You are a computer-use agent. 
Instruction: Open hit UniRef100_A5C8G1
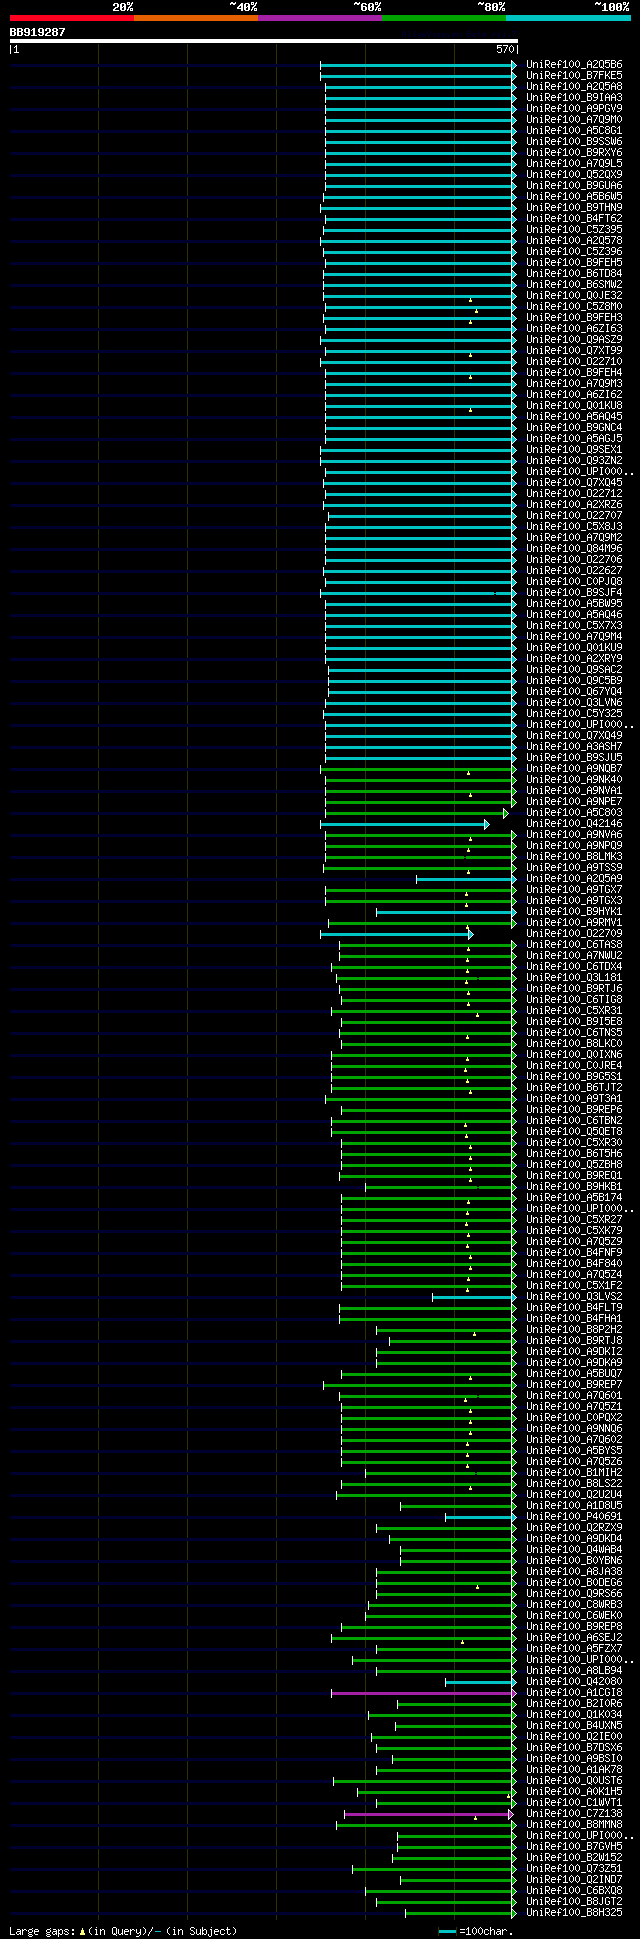[x=574, y=131]
